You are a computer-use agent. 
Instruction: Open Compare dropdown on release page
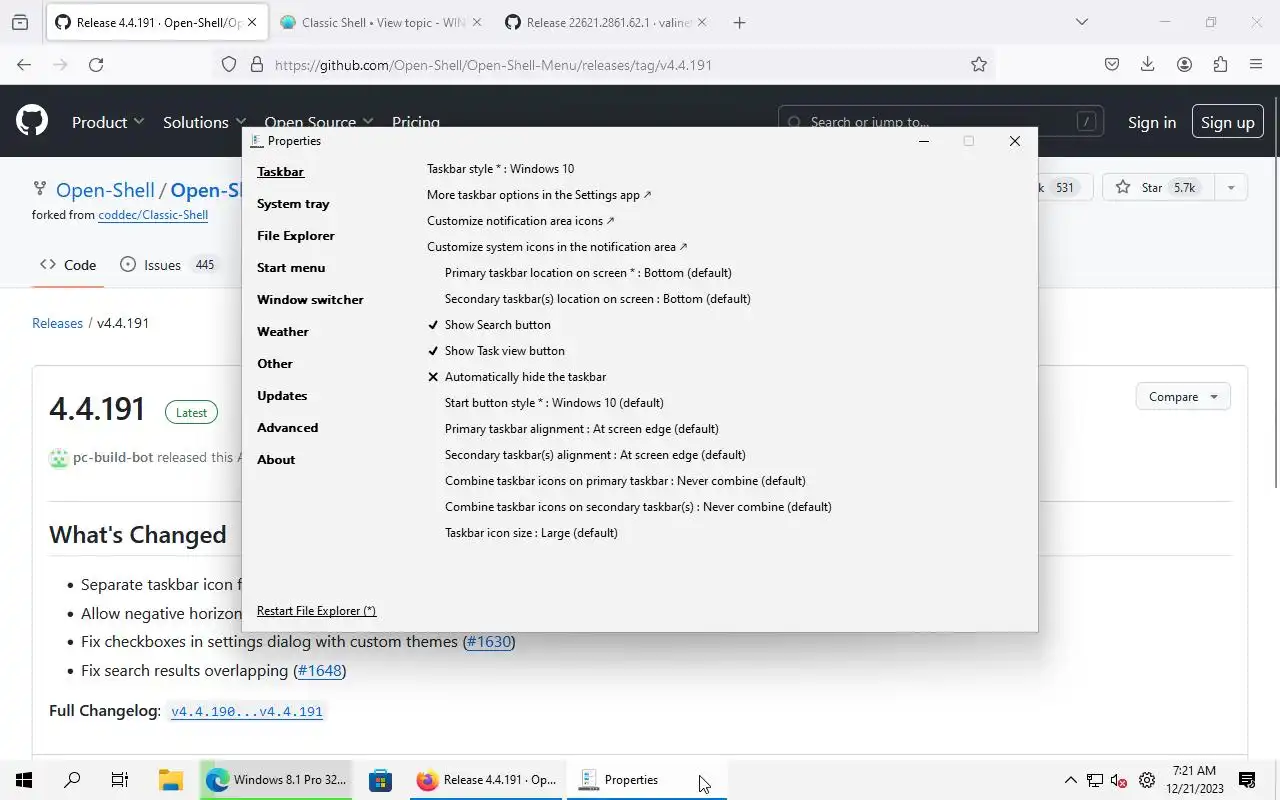(1183, 396)
